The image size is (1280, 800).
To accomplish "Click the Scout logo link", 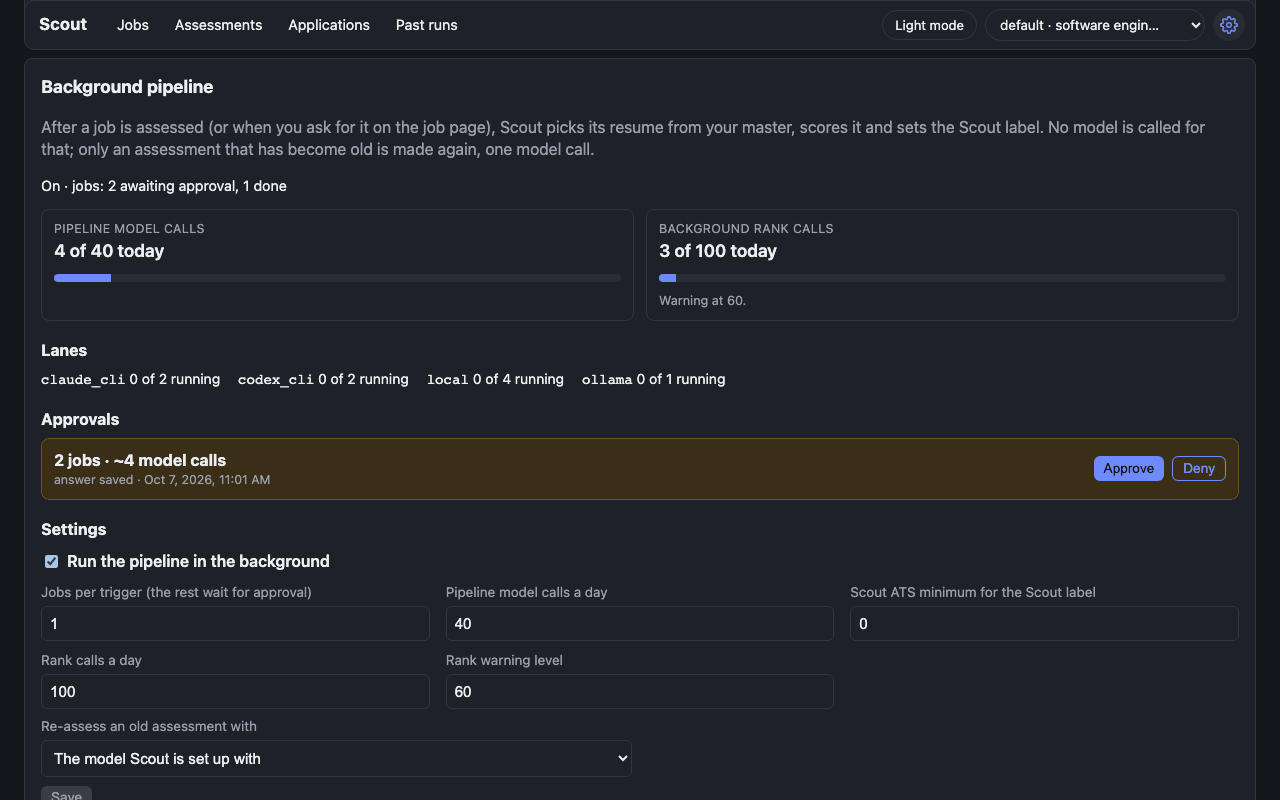I will [63, 24].
